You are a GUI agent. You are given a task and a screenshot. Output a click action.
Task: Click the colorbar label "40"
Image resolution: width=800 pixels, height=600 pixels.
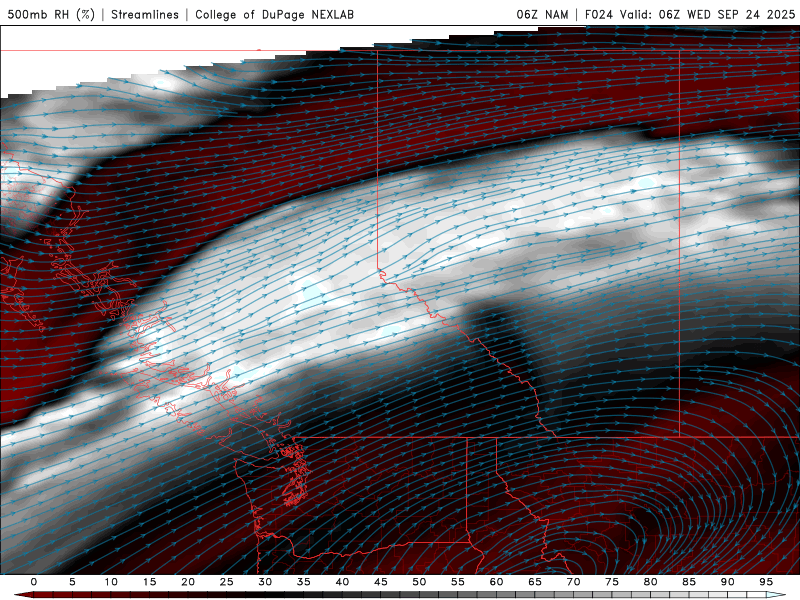coord(342,582)
